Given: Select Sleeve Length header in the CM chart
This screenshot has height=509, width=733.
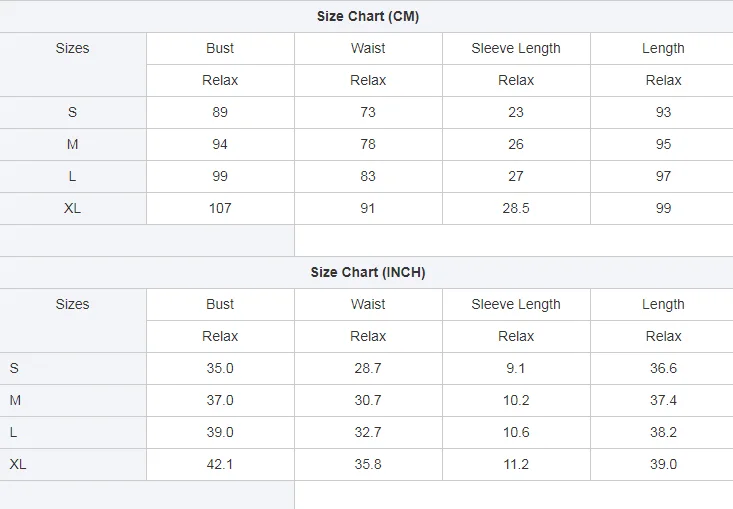Looking at the screenshot, I should click(516, 48).
